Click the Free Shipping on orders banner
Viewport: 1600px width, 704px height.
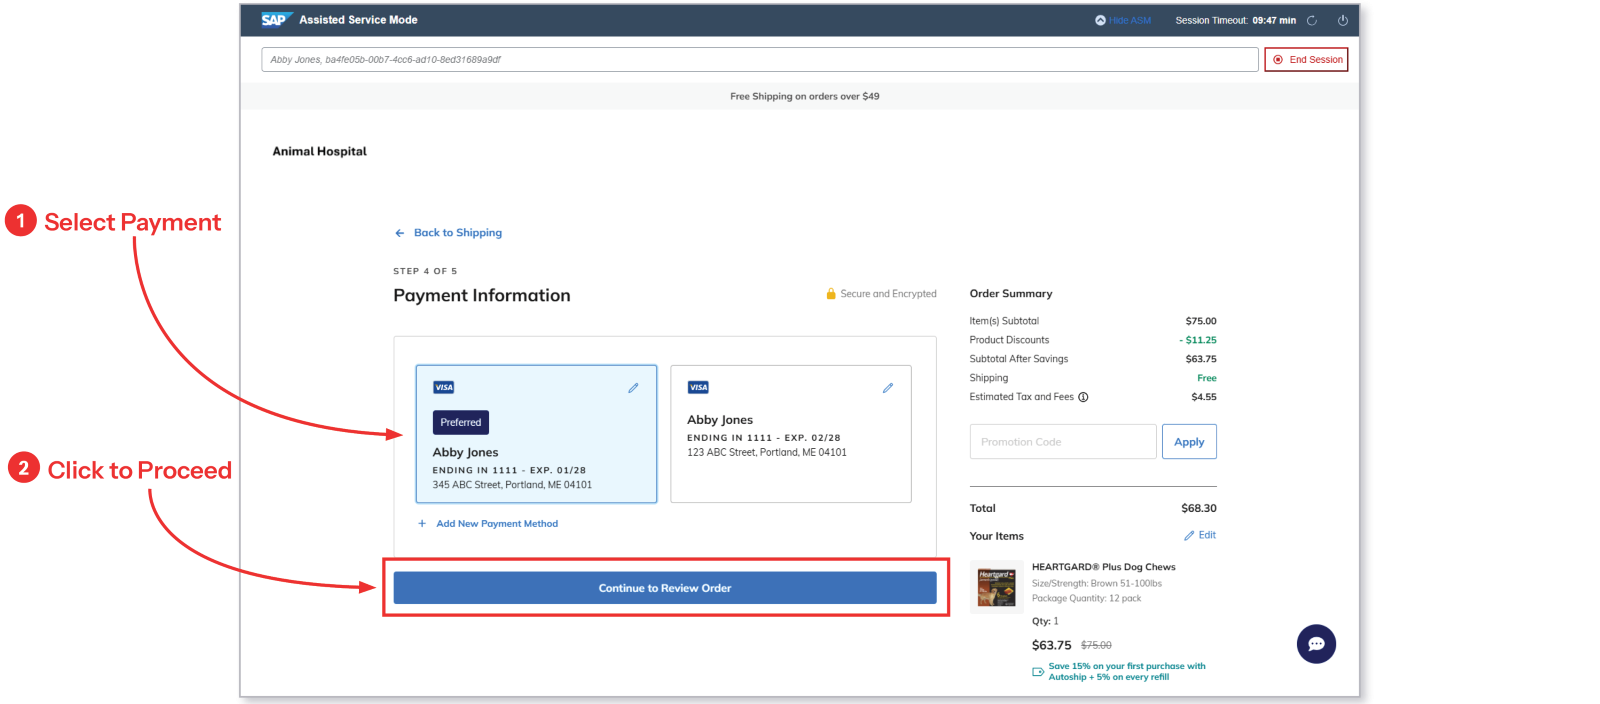pyautogui.click(x=804, y=97)
